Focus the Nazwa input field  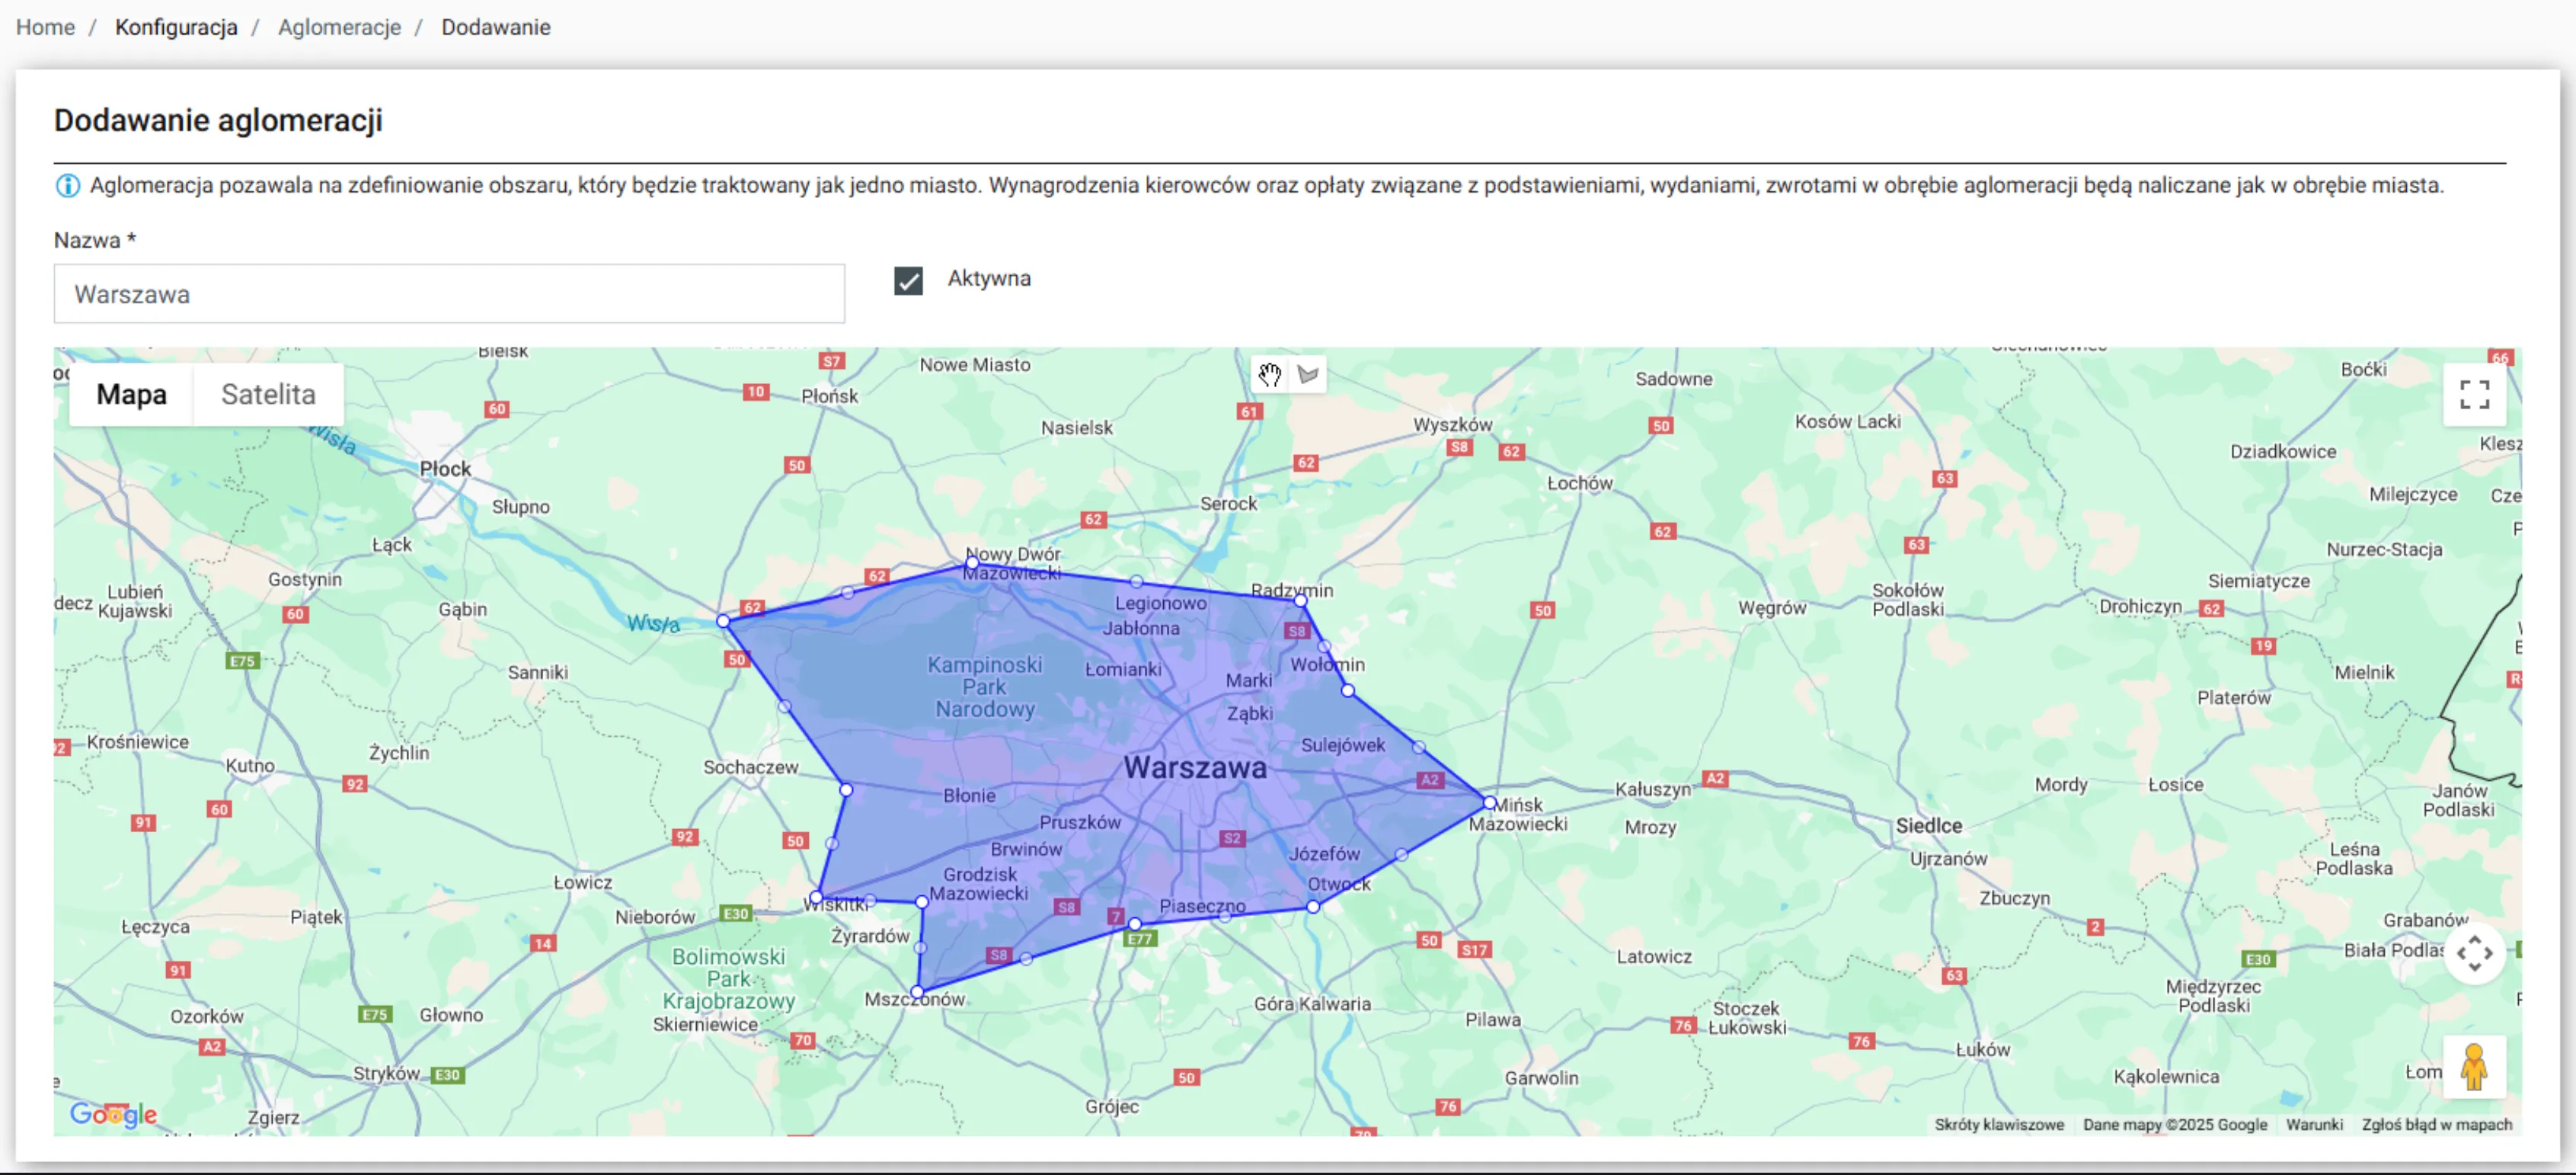[449, 294]
